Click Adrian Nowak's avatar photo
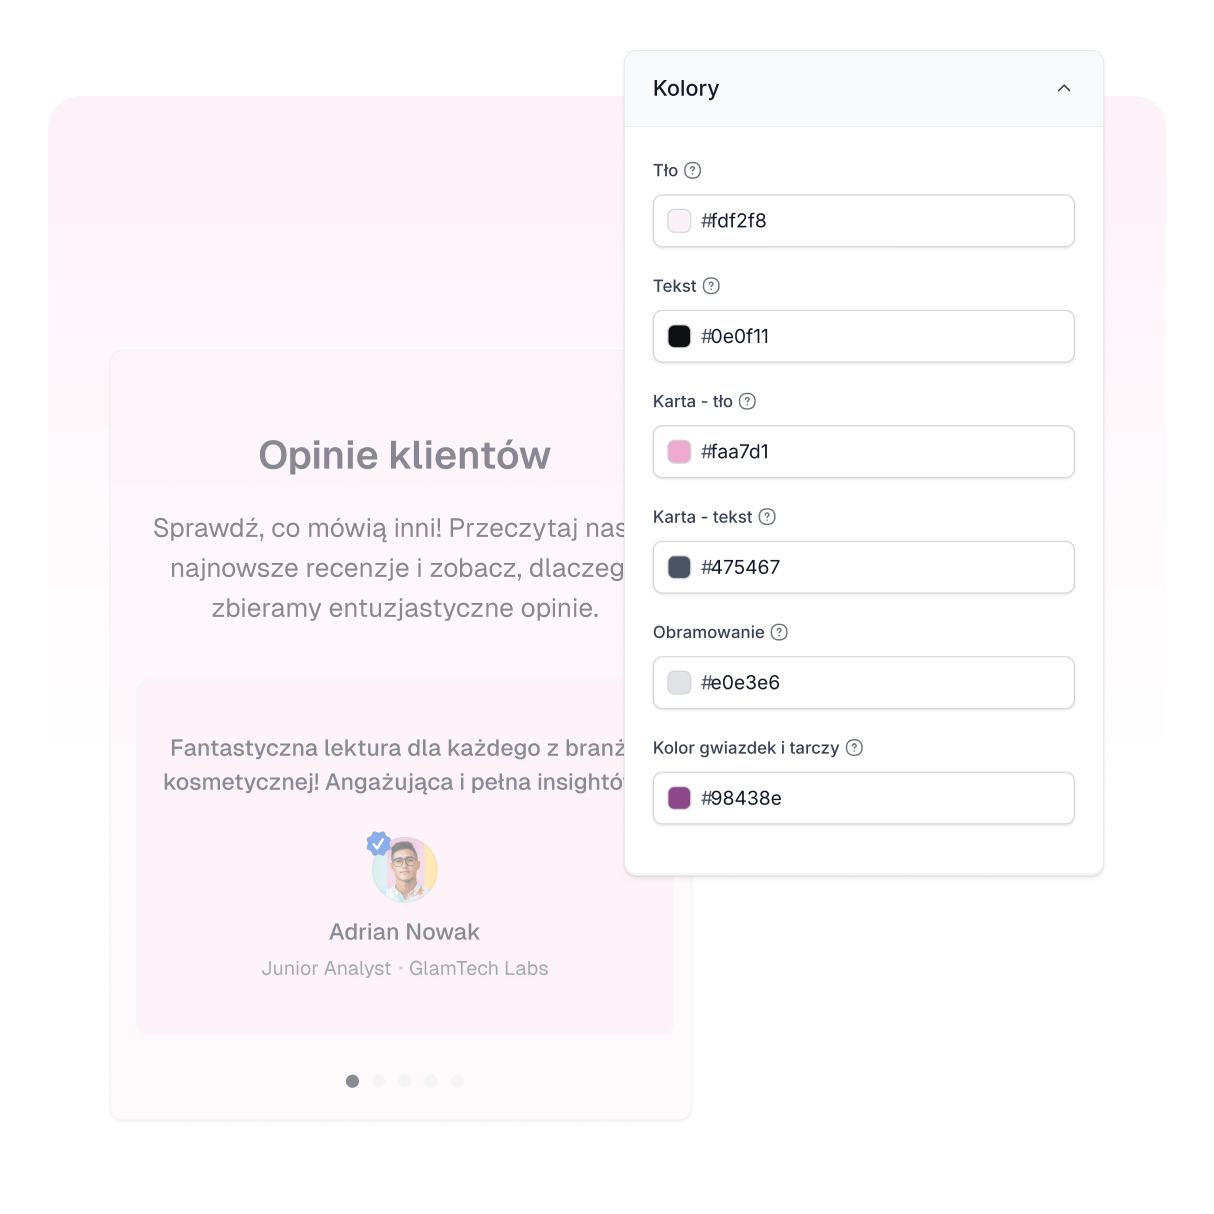The image size is (1214, 1214). [405, 870]
